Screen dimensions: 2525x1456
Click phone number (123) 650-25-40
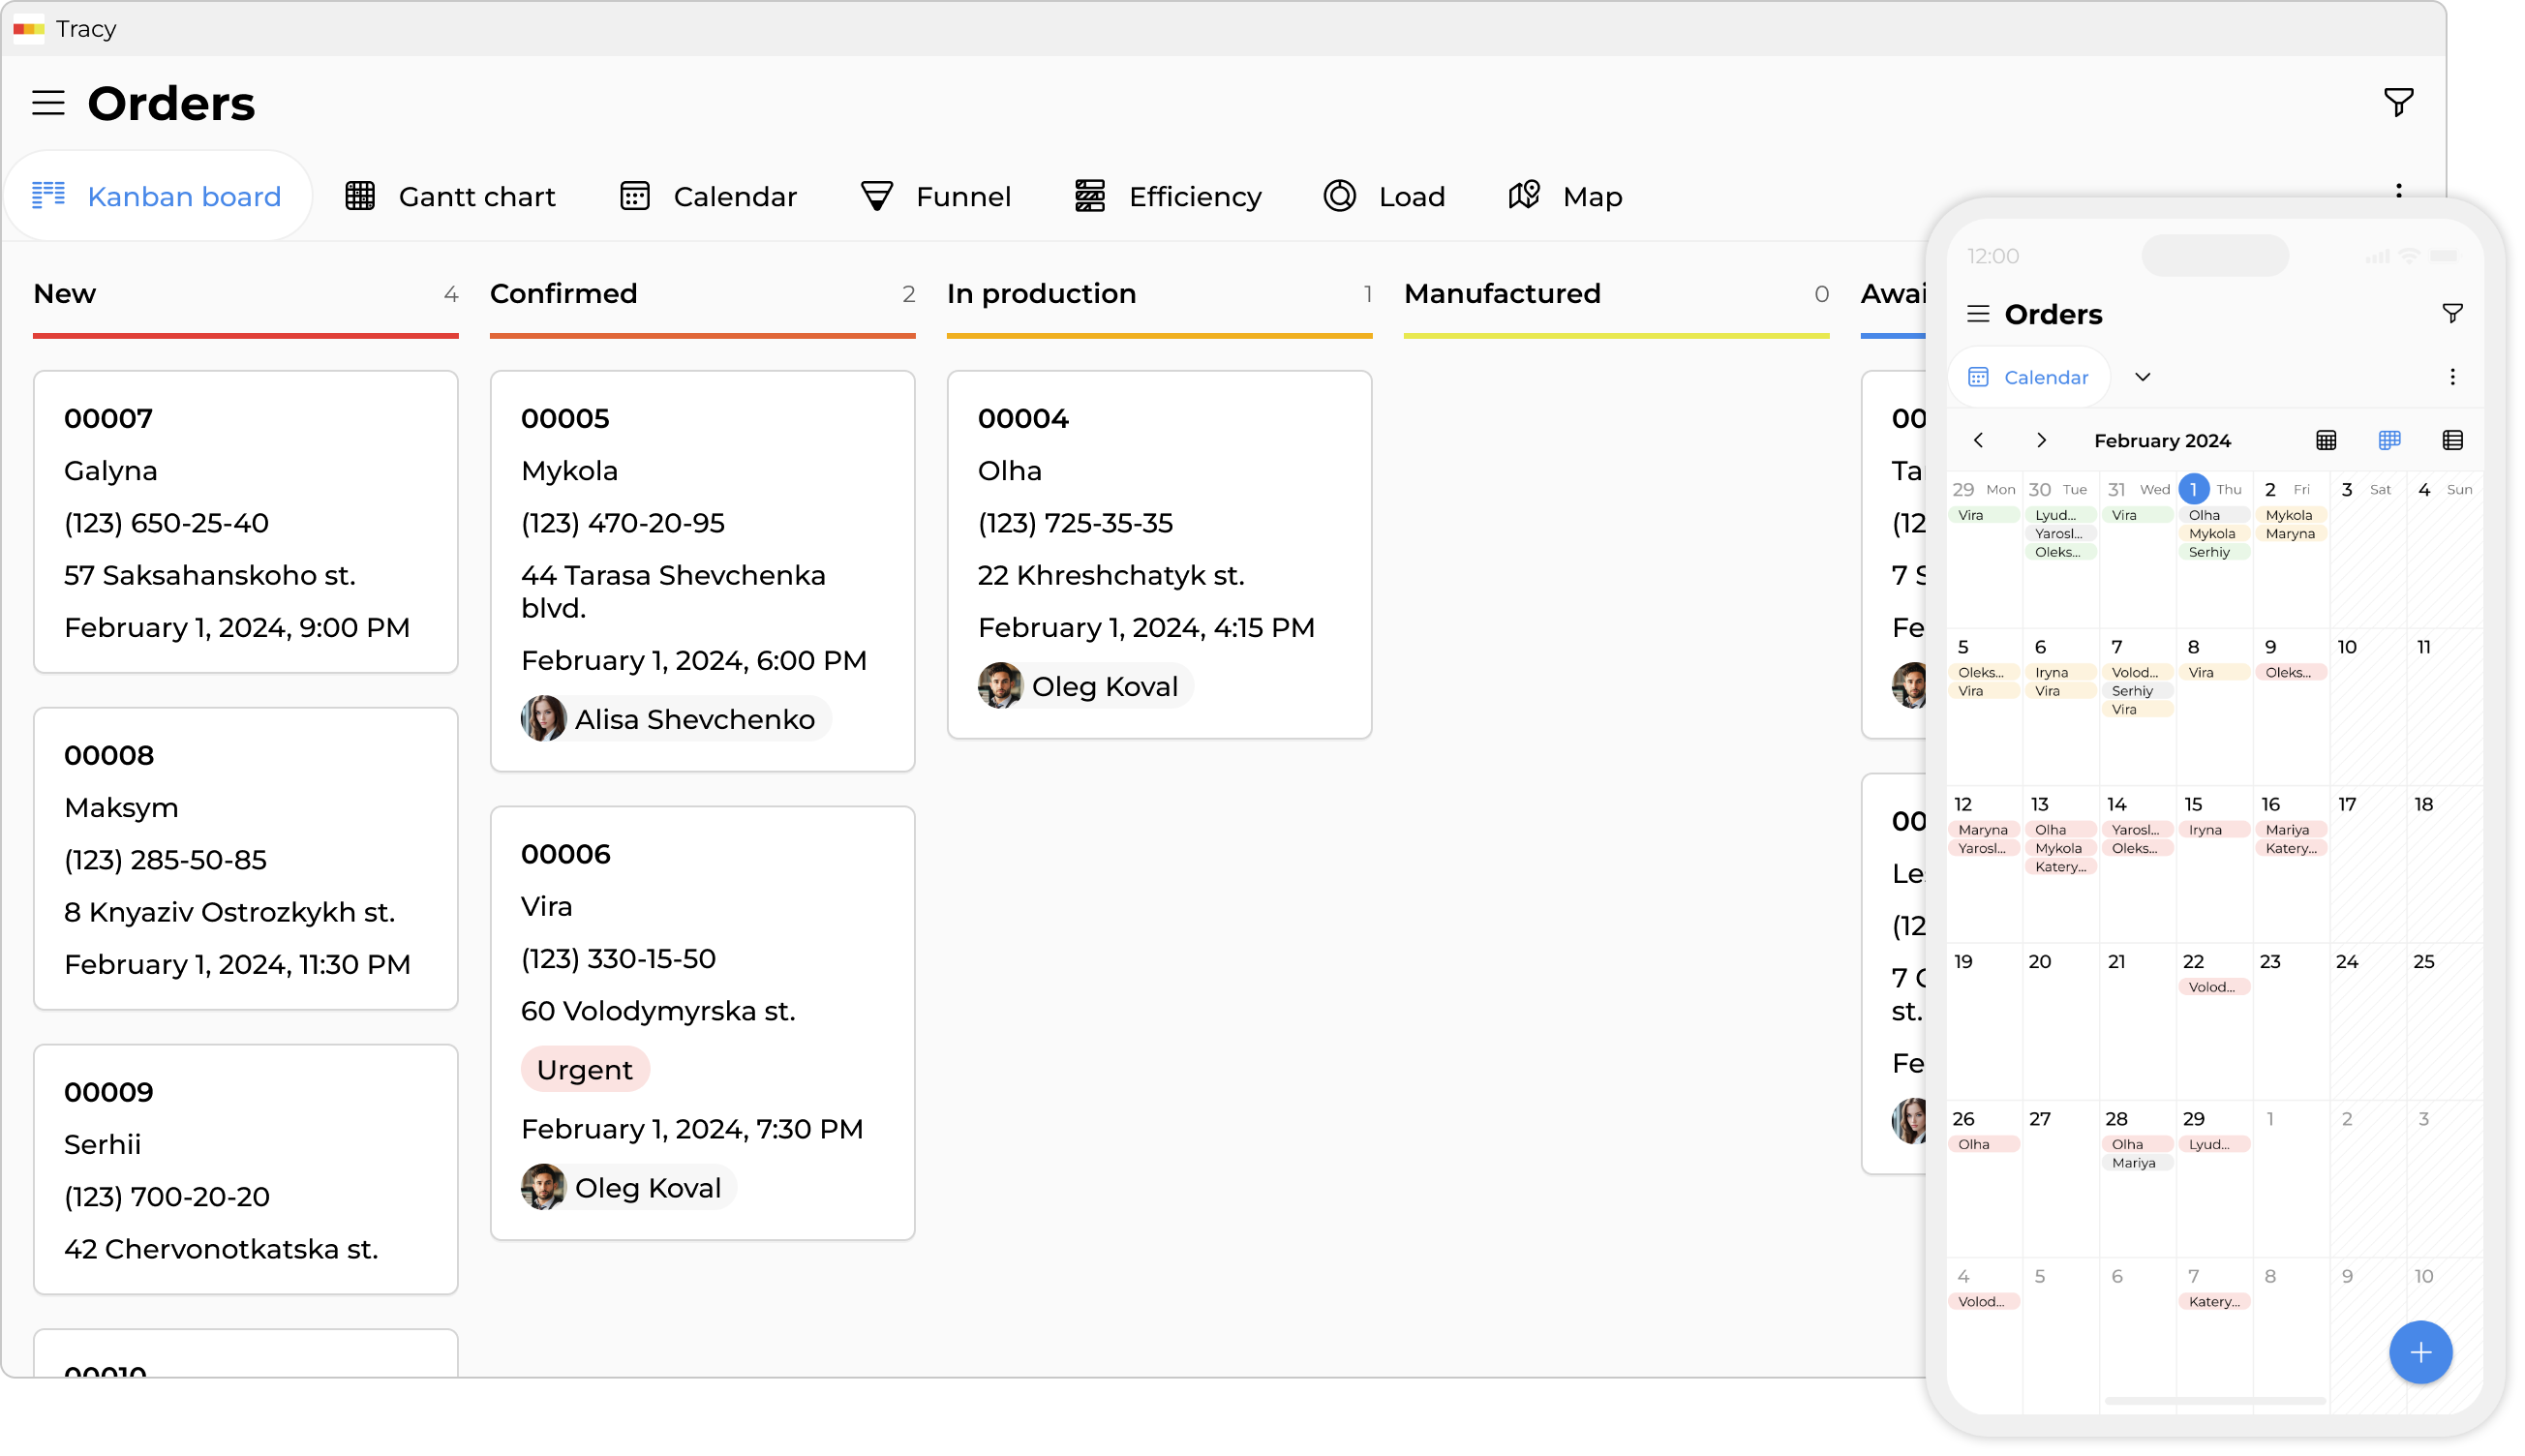point(166,523)
